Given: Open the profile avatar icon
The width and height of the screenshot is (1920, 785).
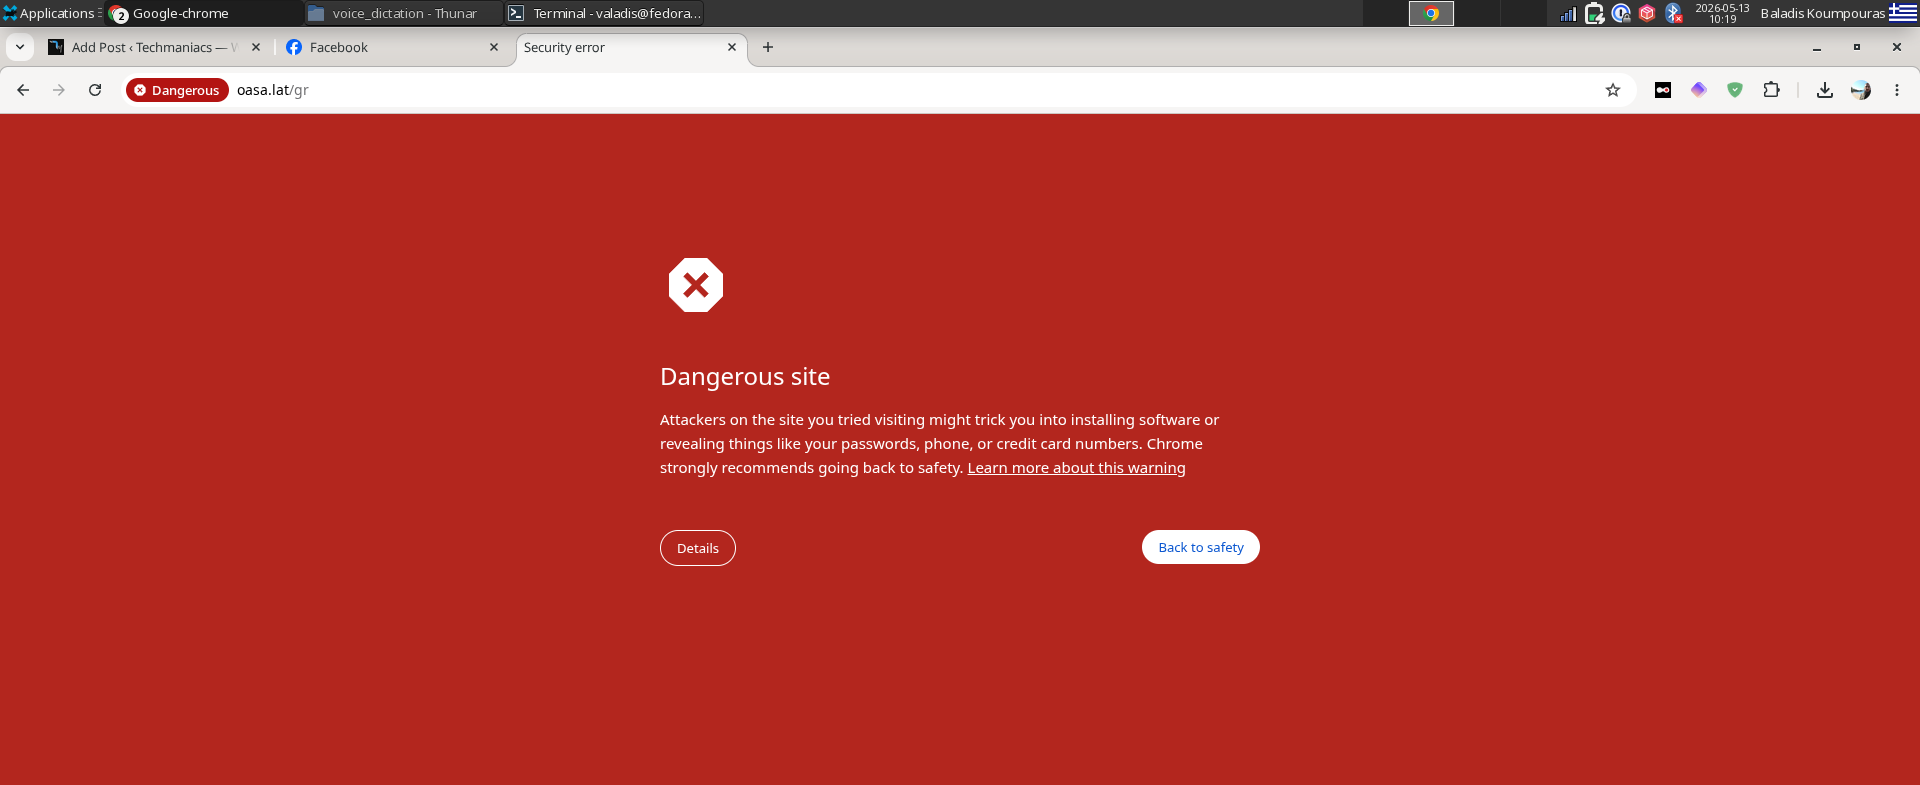Looking at the screenshot, I should (x=1861, y=90).
